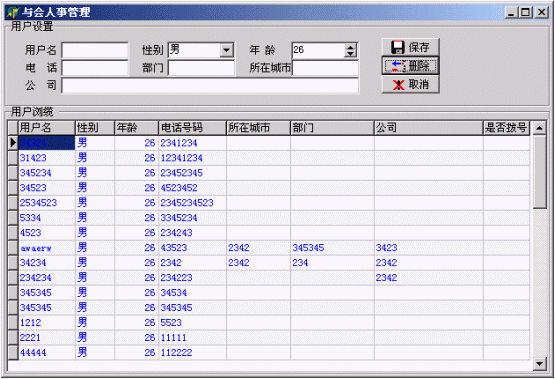Click the row selector for user 44444
Viewport: 555px width, 379px height.
point(13,353)
